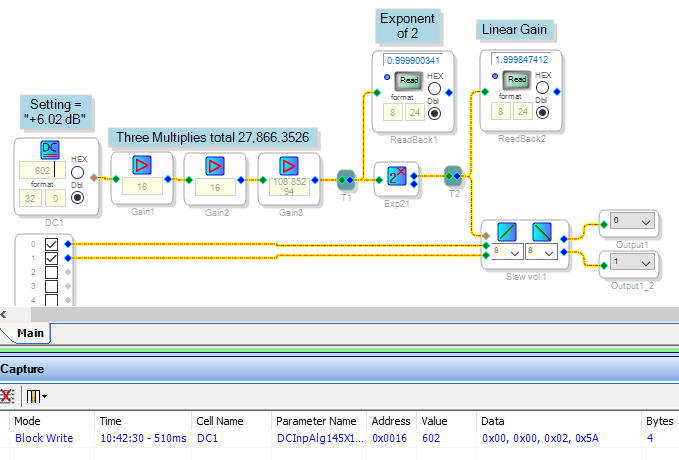Screen dimensions: 679x460
Task: Click the Output1_2 input pin
Action: 604,265
